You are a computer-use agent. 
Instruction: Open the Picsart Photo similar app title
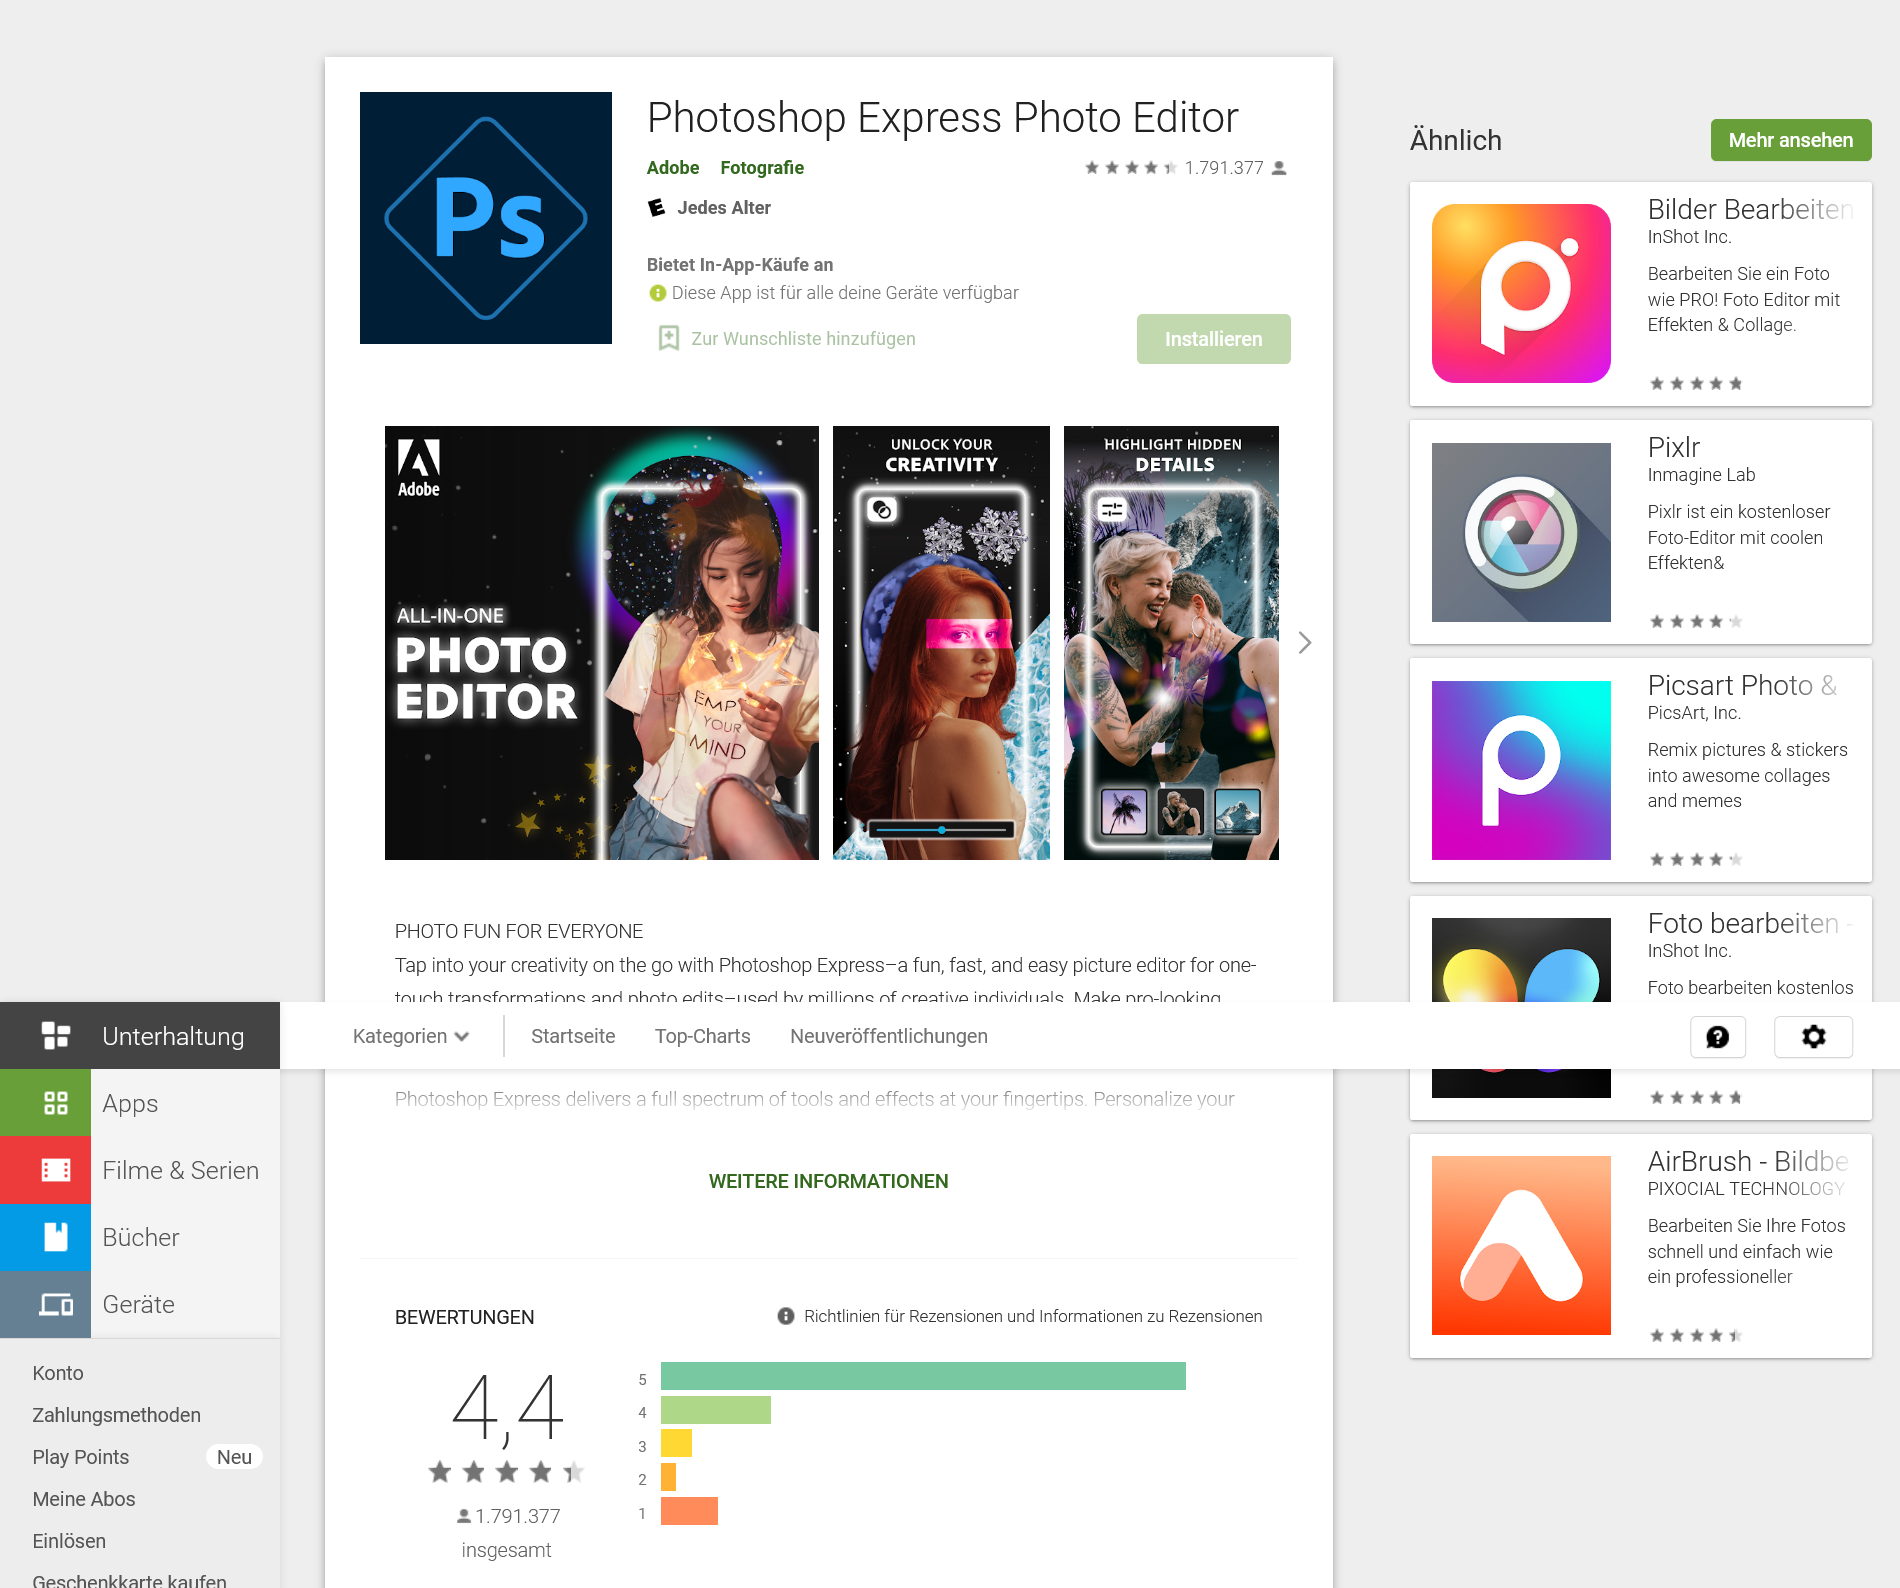coord(1742,685)
